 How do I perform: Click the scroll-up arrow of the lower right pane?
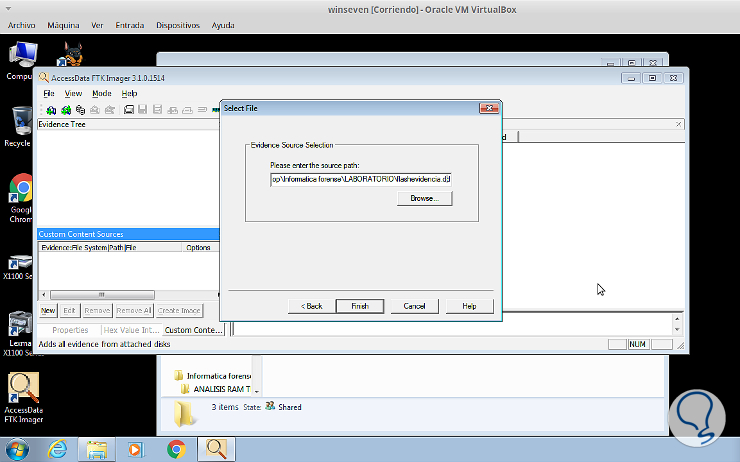677,319
